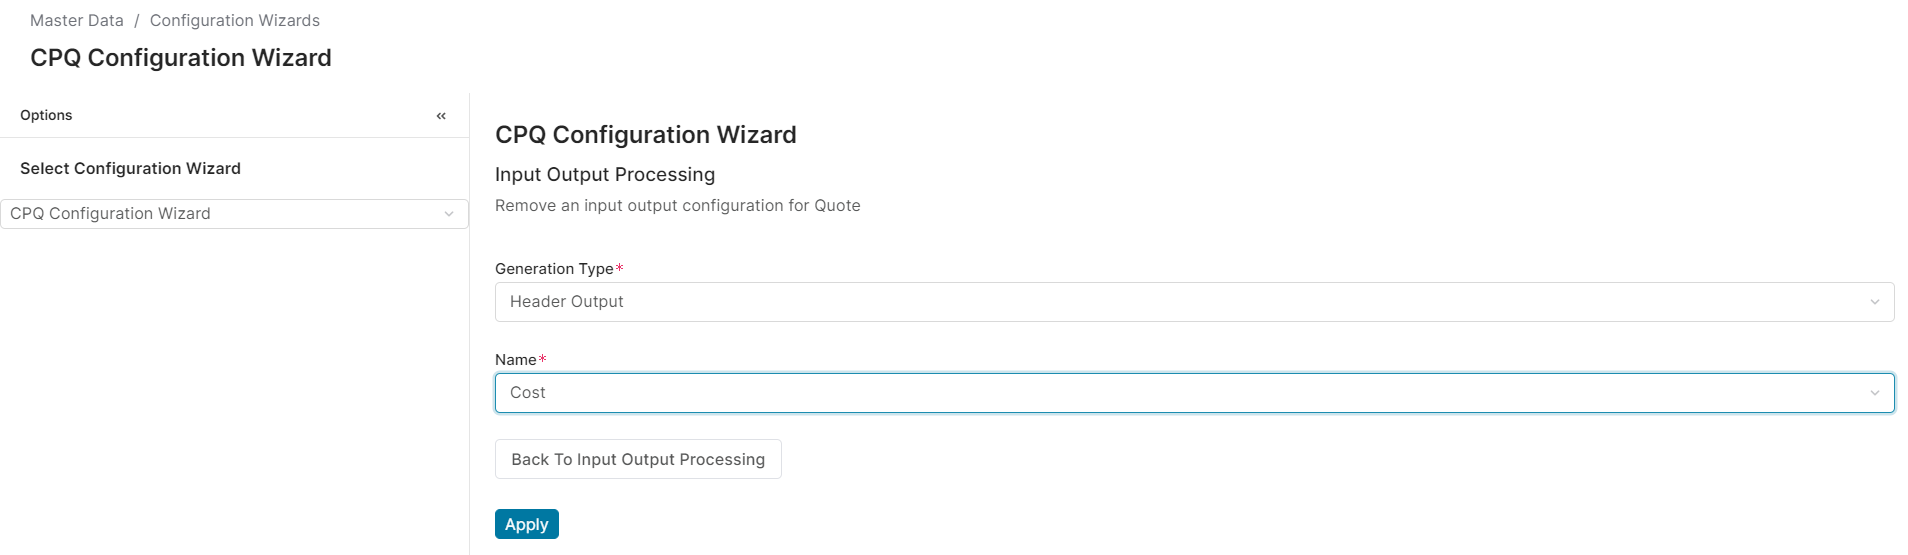Viewport: 1908px width, 555px height.
Task: Click the top CPQ Configuration Wizard page title
Action: pos(181,58)
